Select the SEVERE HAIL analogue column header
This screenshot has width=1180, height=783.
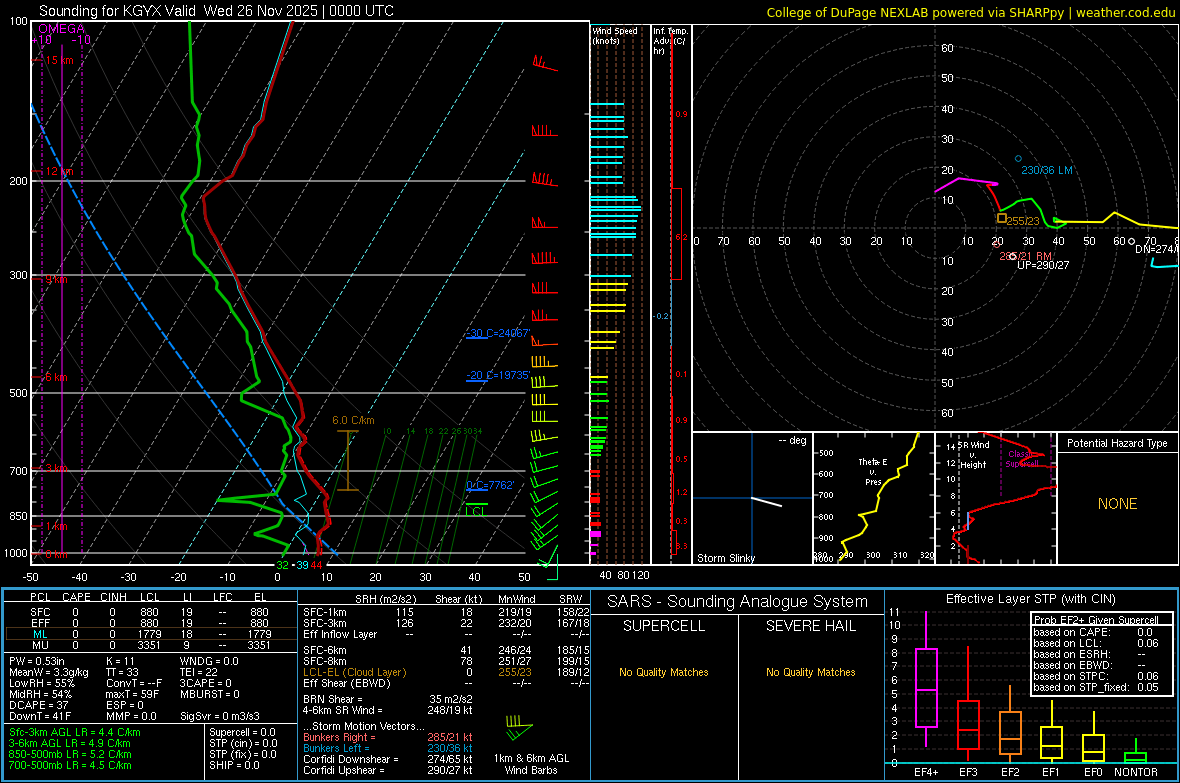pos(811,626)
